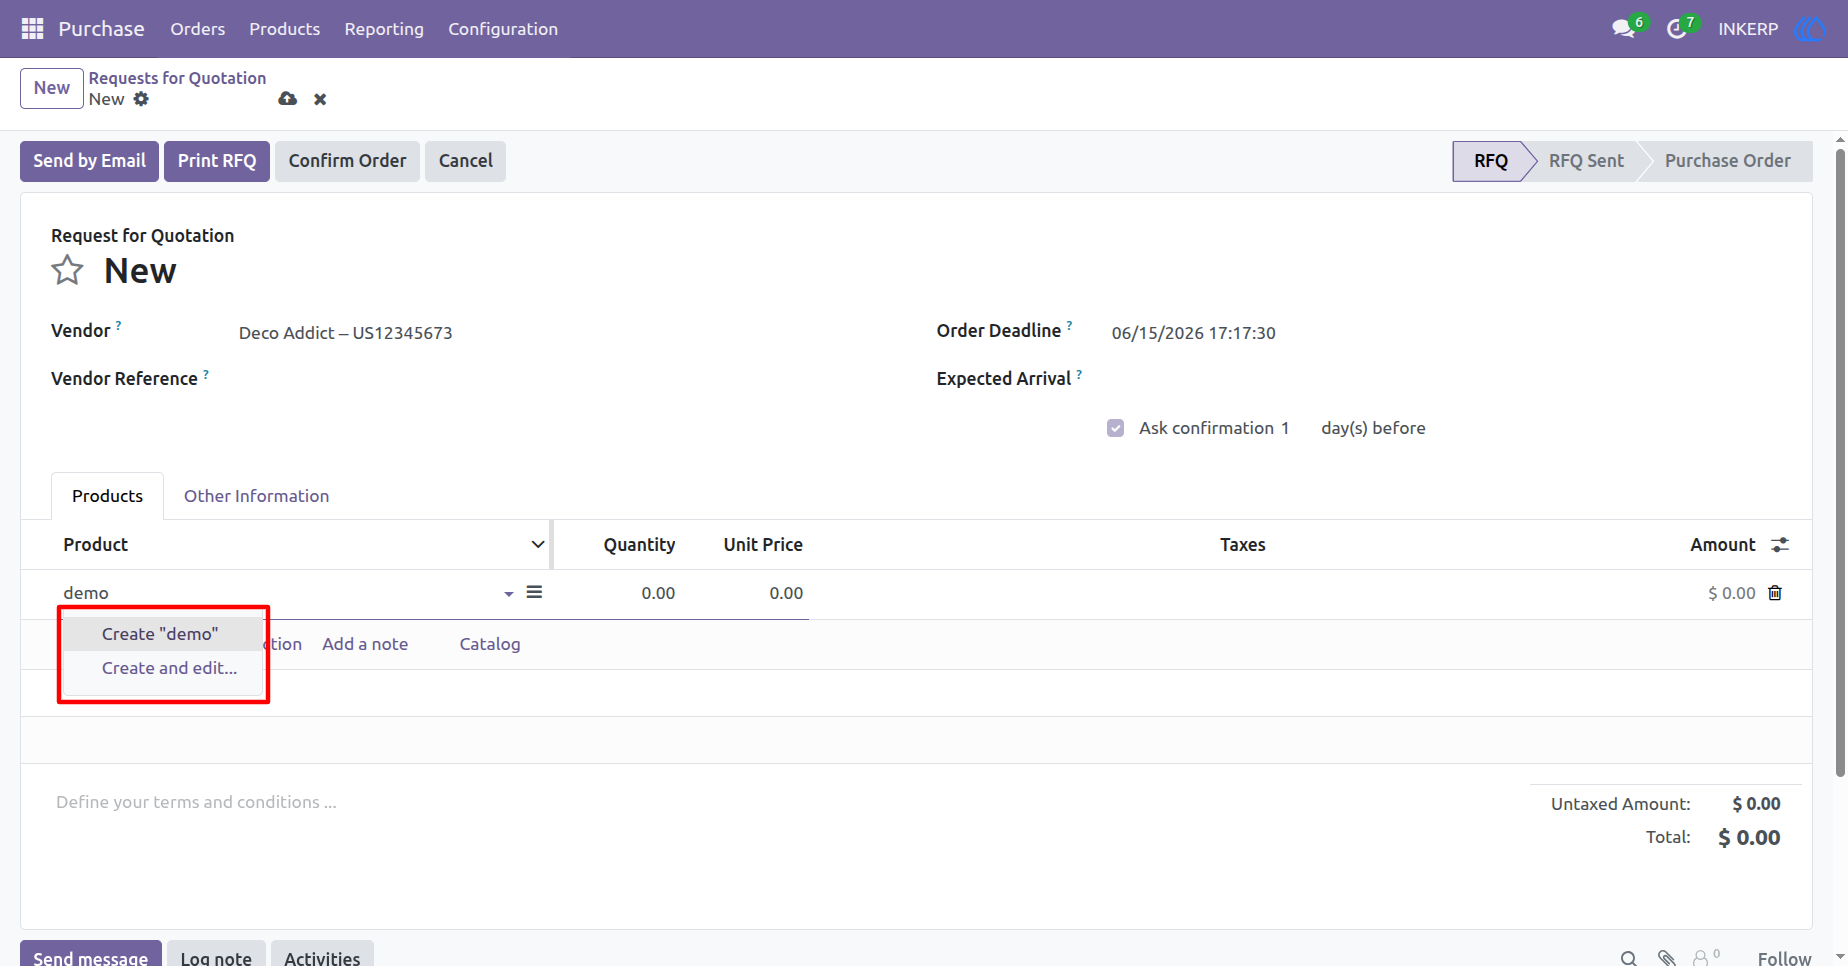Screen dimensions: 1848x966
Task: Open the Product column header chevron
Action: 538,544
